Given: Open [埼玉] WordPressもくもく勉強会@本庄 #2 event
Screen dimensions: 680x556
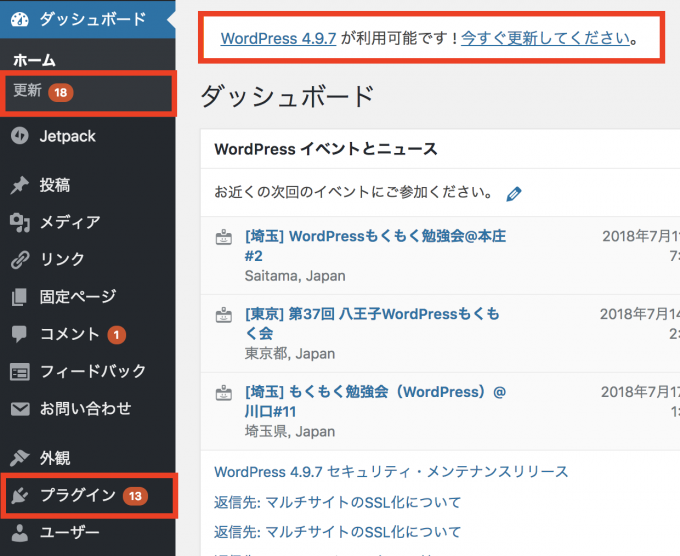Looking at the screenshot, I should coord(376,246).
